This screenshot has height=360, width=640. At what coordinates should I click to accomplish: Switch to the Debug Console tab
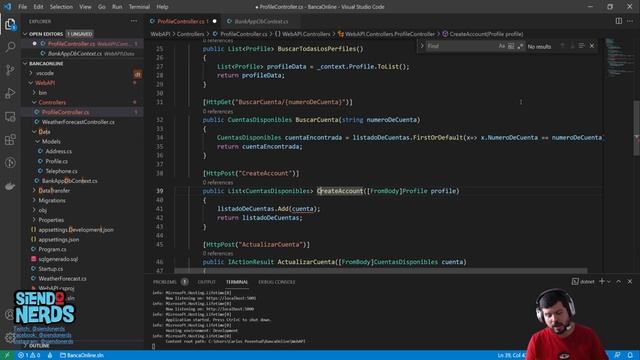coord(276,282)
